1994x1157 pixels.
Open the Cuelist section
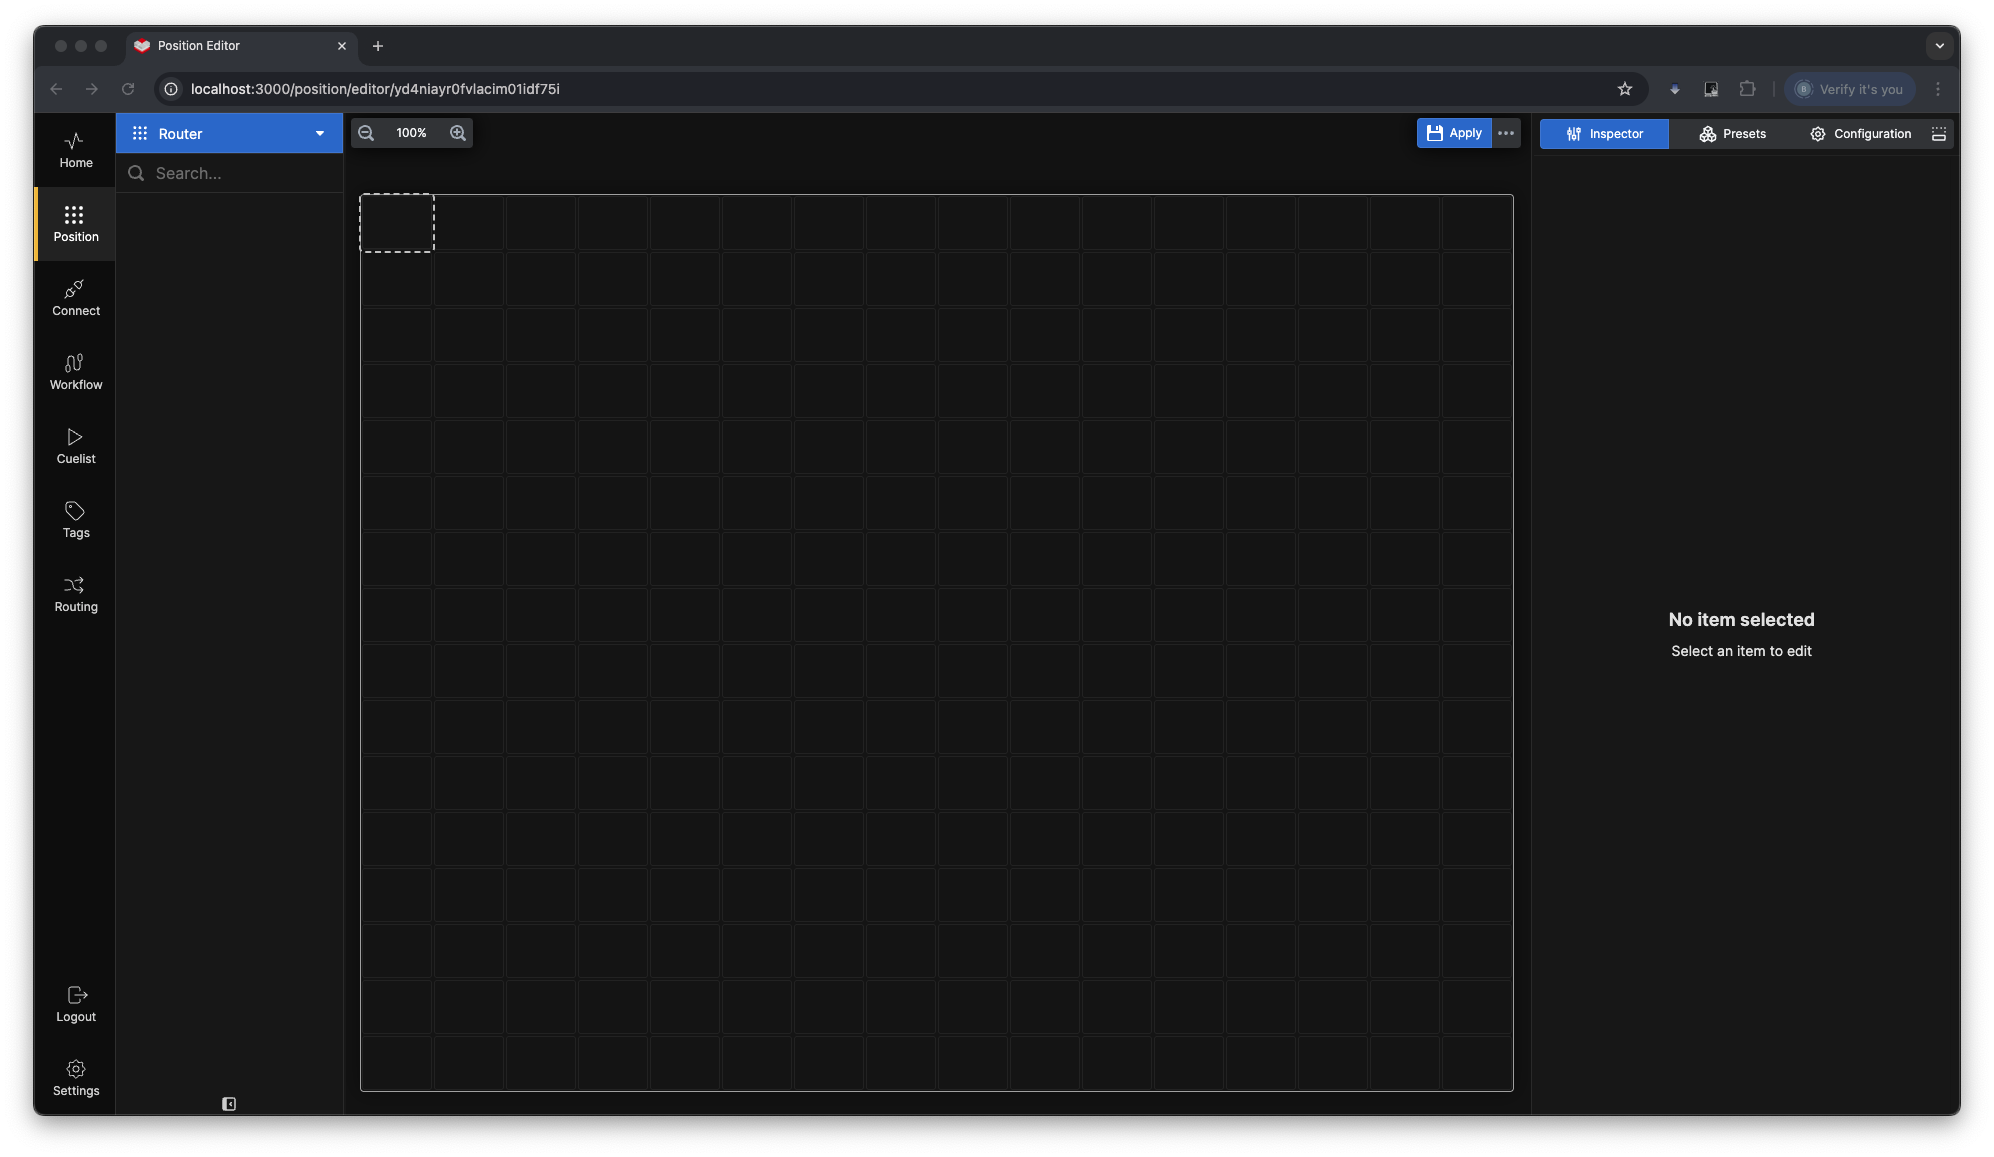pos(75,446)
